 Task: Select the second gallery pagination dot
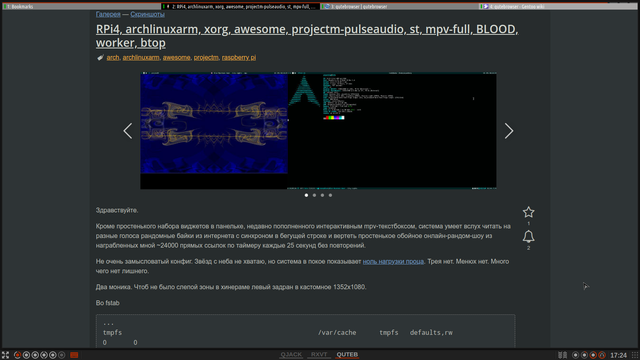coord(314,195)
